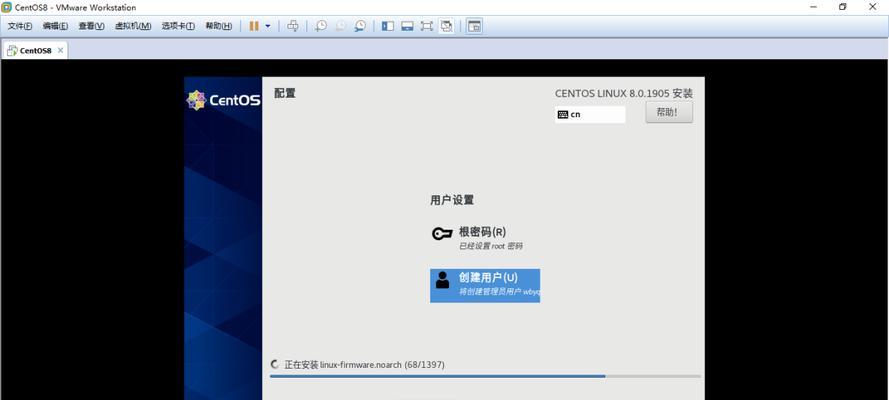Enter full screen mode icon

click(x=426, y=26)
